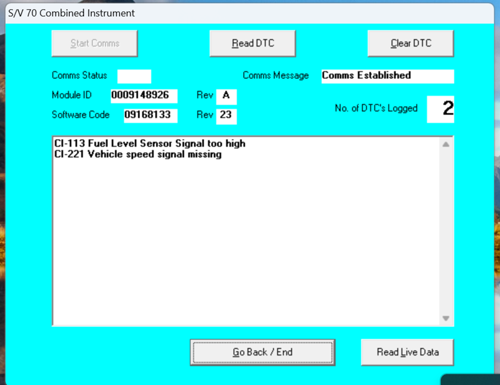Click the greyed-out Start Comms button
The image size is (500, 385).
(x=95, y=43)
